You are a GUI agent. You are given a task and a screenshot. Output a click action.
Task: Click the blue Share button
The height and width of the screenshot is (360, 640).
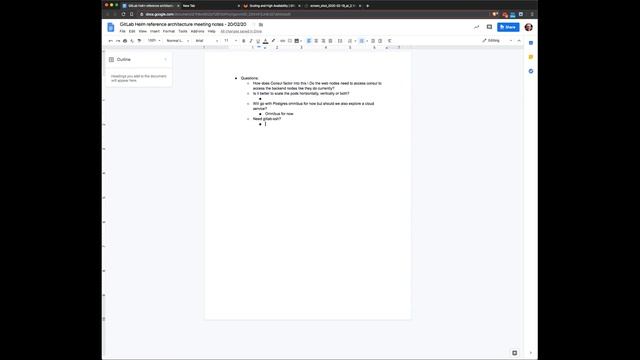pos(508,27)
